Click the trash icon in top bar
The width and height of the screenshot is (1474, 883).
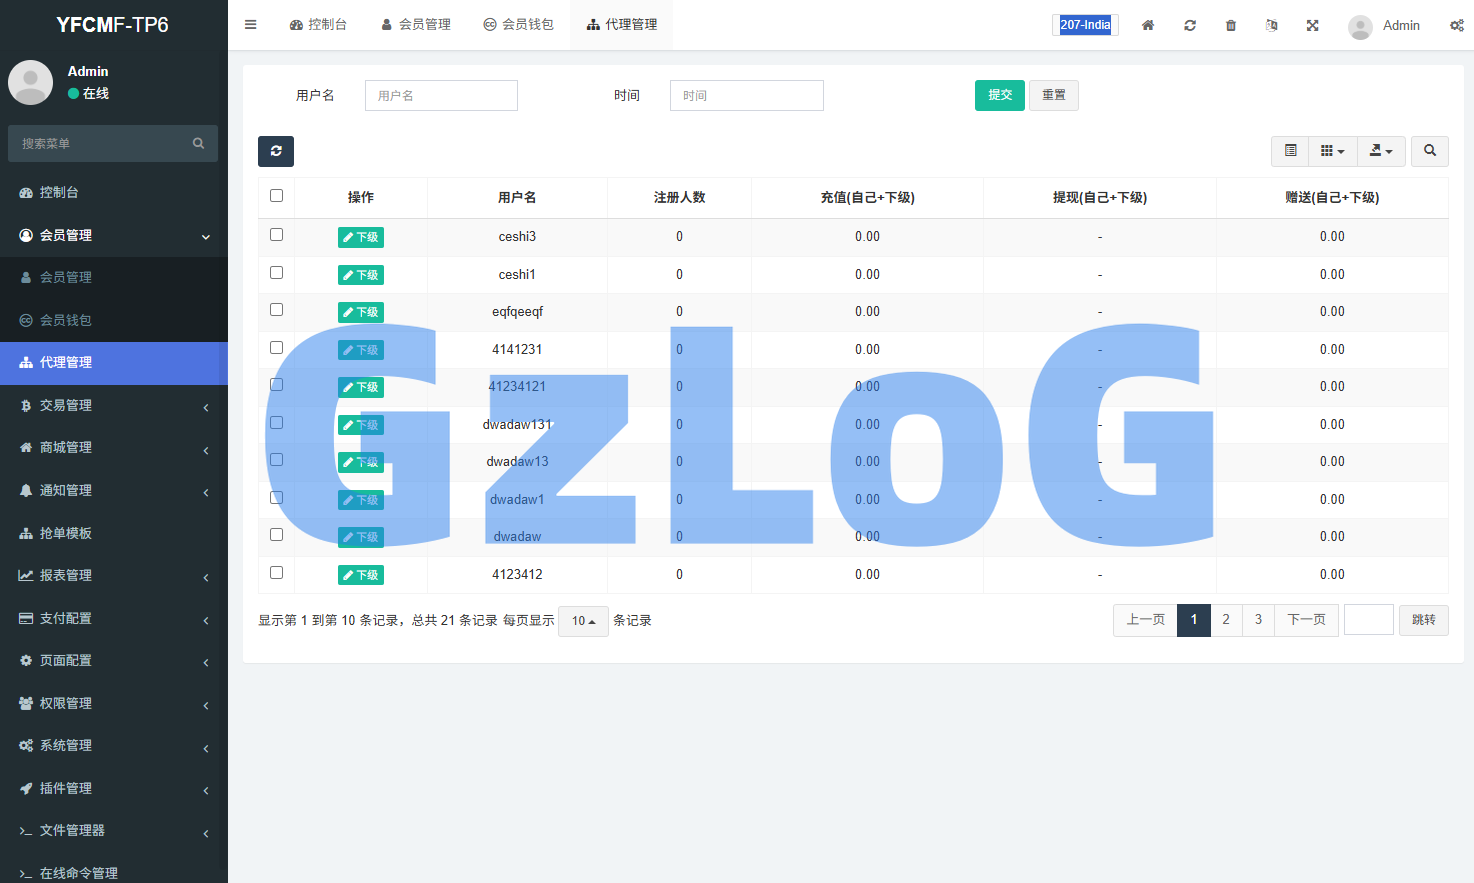pos(1231,25)
